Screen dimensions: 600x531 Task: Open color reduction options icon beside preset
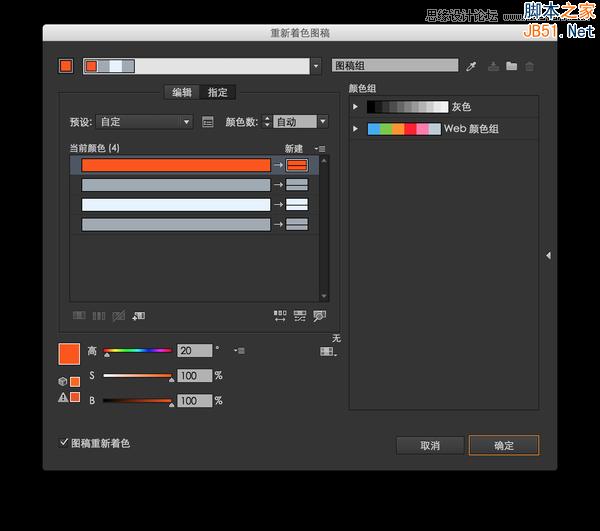[x=207, y=122]
